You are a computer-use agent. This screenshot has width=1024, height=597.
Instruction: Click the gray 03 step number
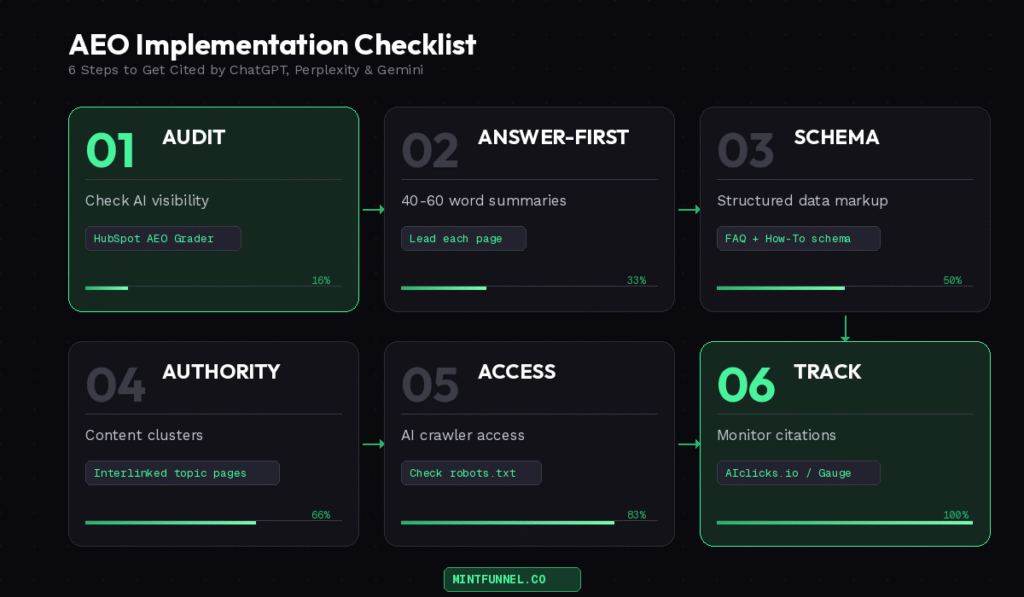[x=746, y=150]
